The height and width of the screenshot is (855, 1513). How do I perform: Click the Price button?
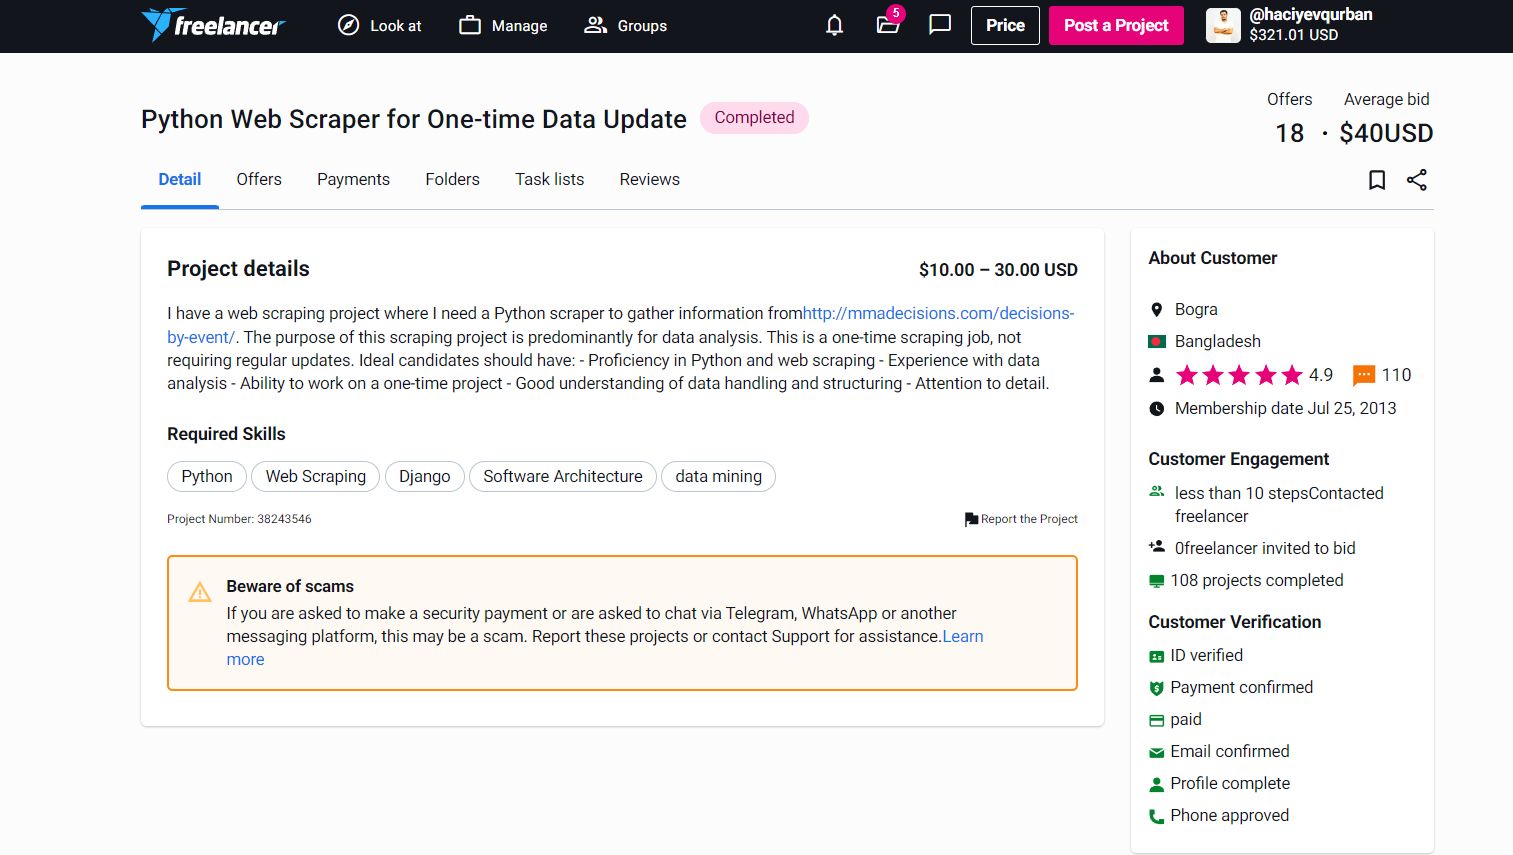click(x=1005, y=26)
